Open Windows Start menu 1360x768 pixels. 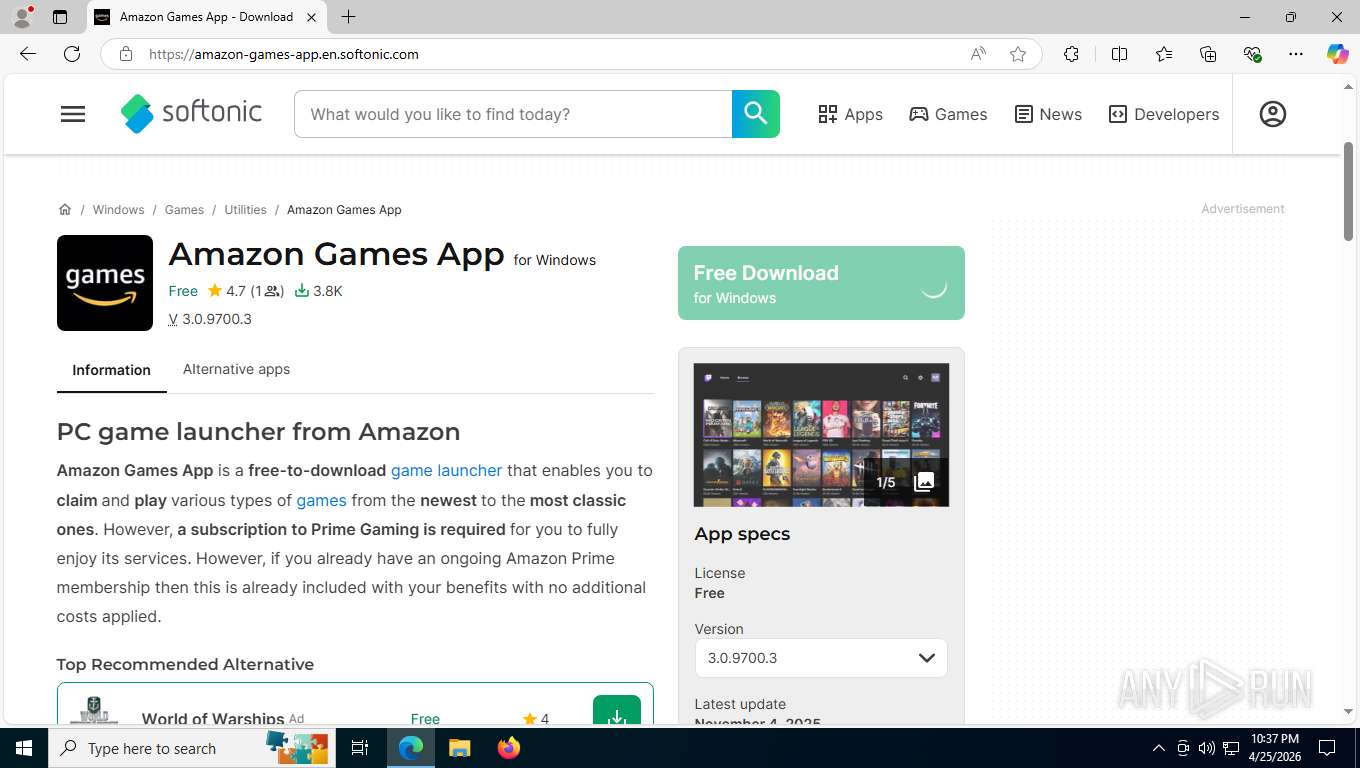click(24, 748)
